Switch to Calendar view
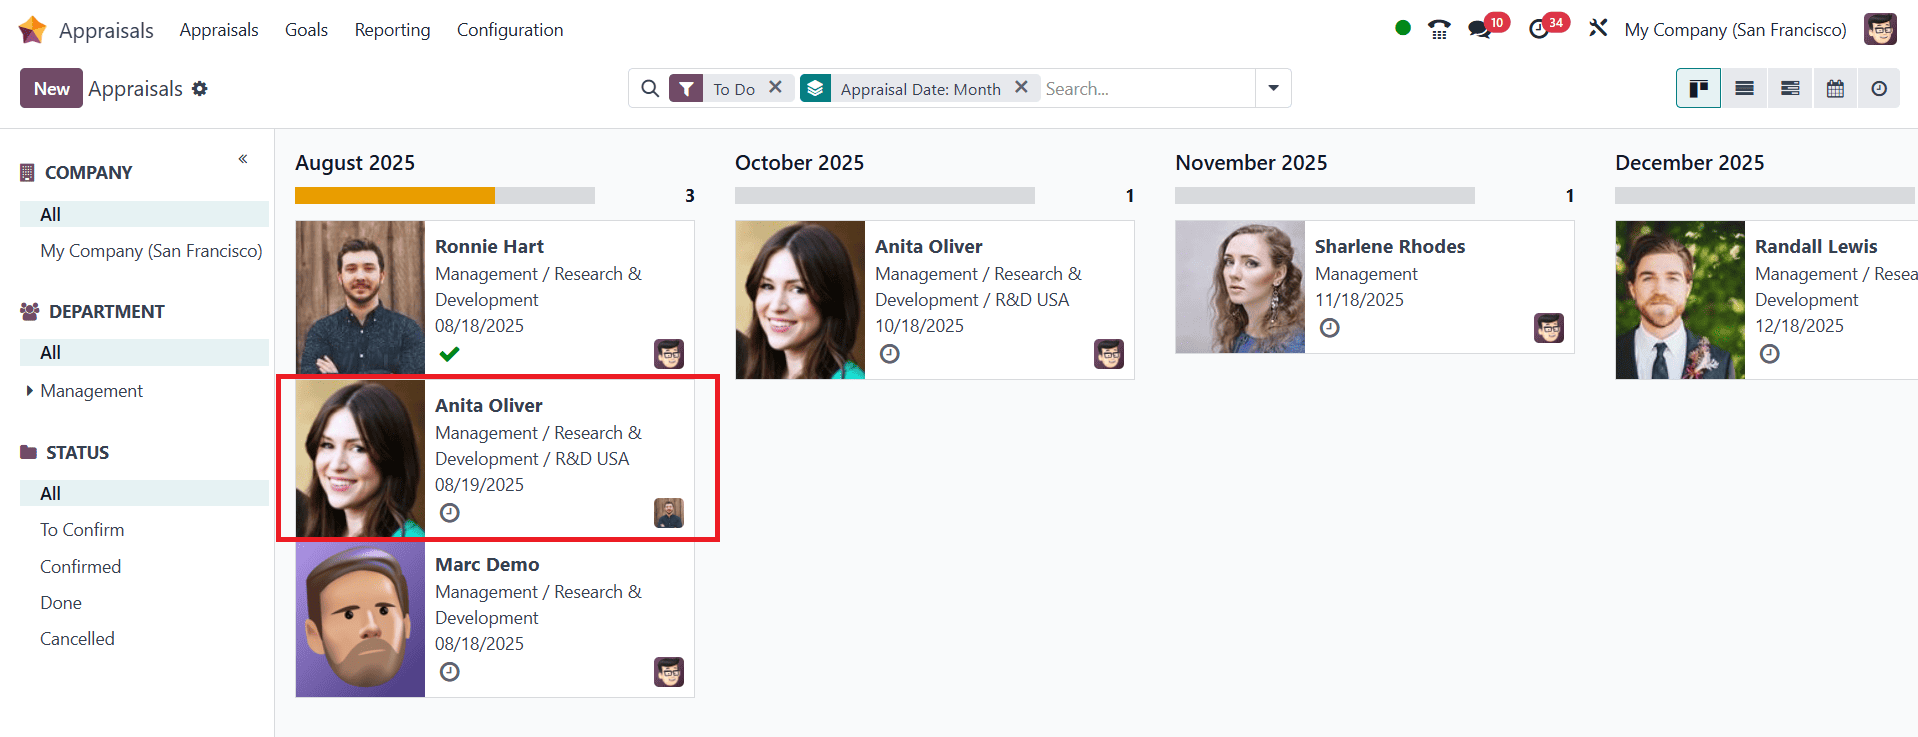 pos(1835,88)
